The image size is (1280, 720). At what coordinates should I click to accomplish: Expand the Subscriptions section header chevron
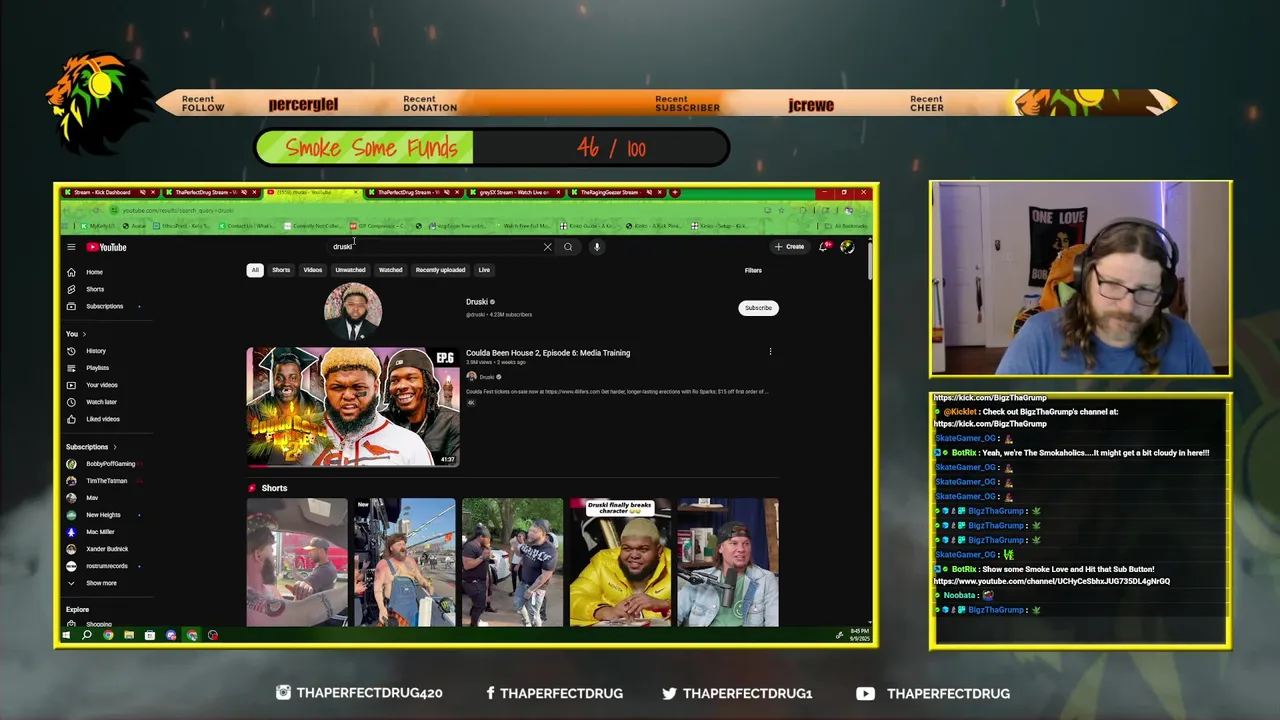coord(115,447)
